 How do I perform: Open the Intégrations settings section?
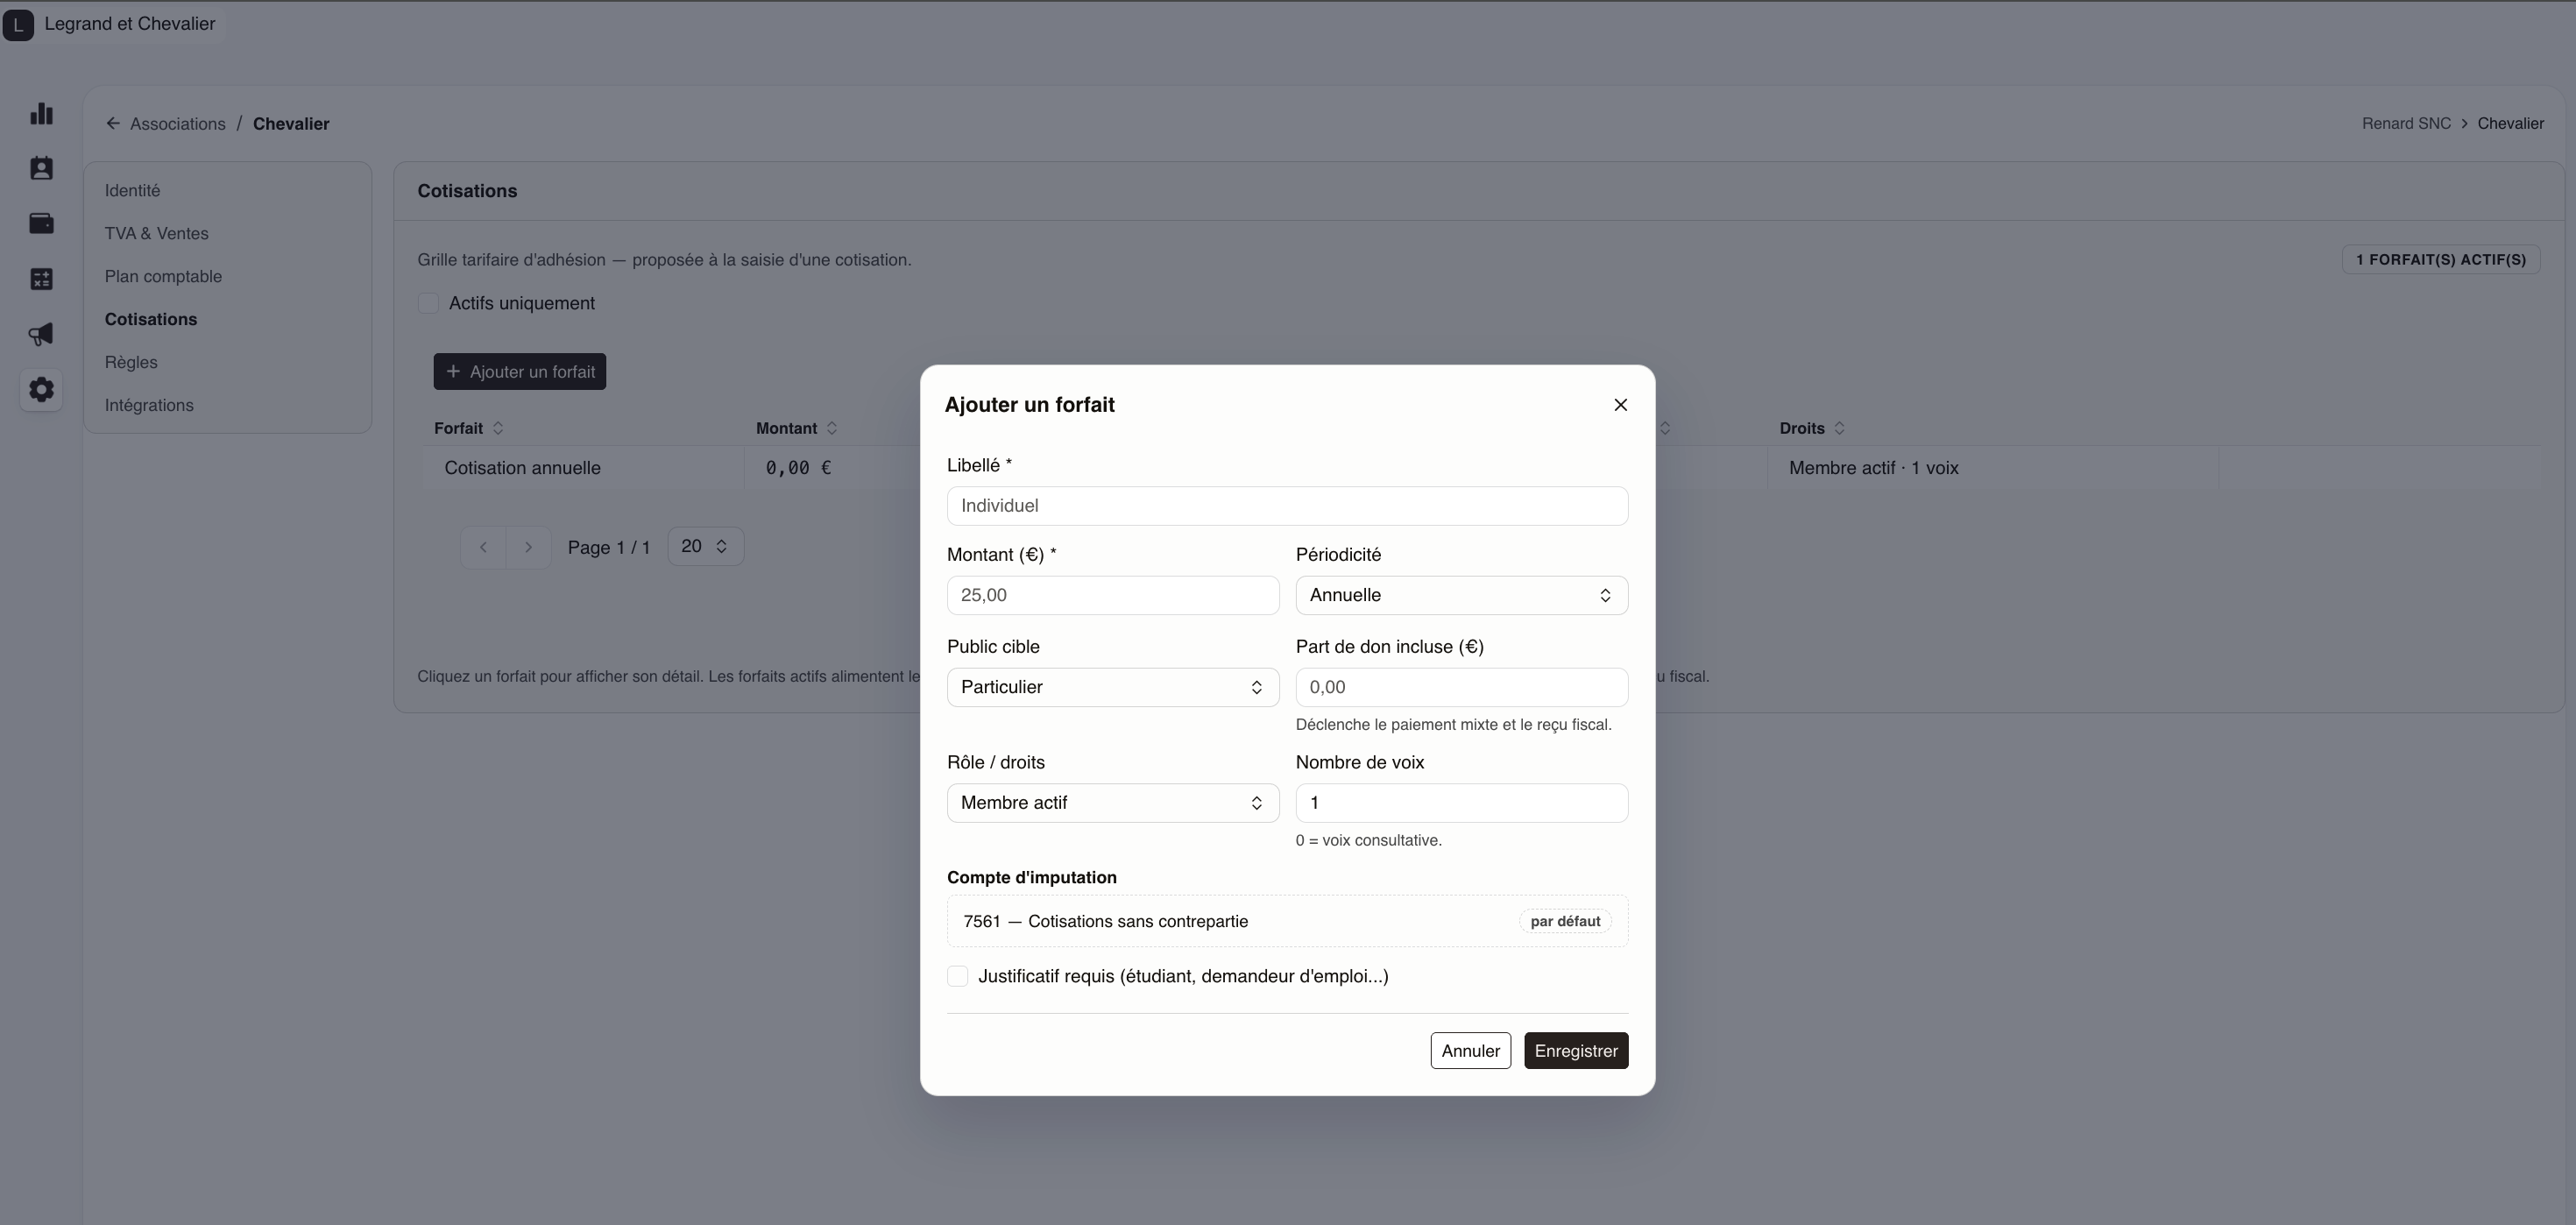[149, 406]
